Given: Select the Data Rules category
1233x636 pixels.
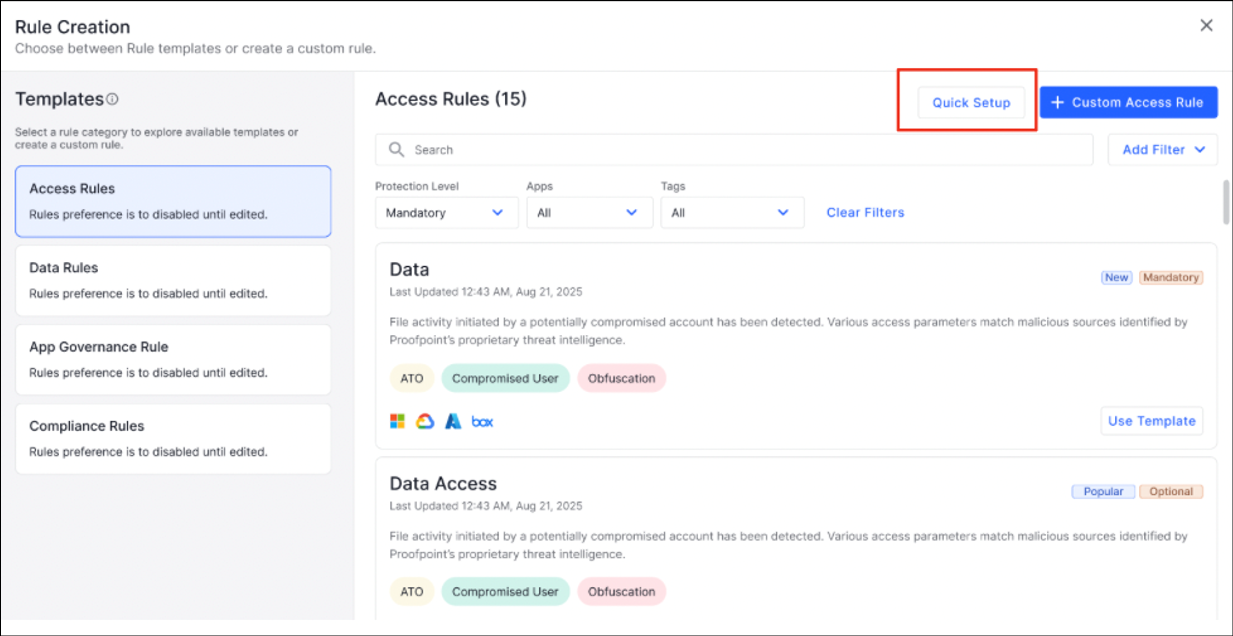Looking at the screenshot, I should point(173,280).
